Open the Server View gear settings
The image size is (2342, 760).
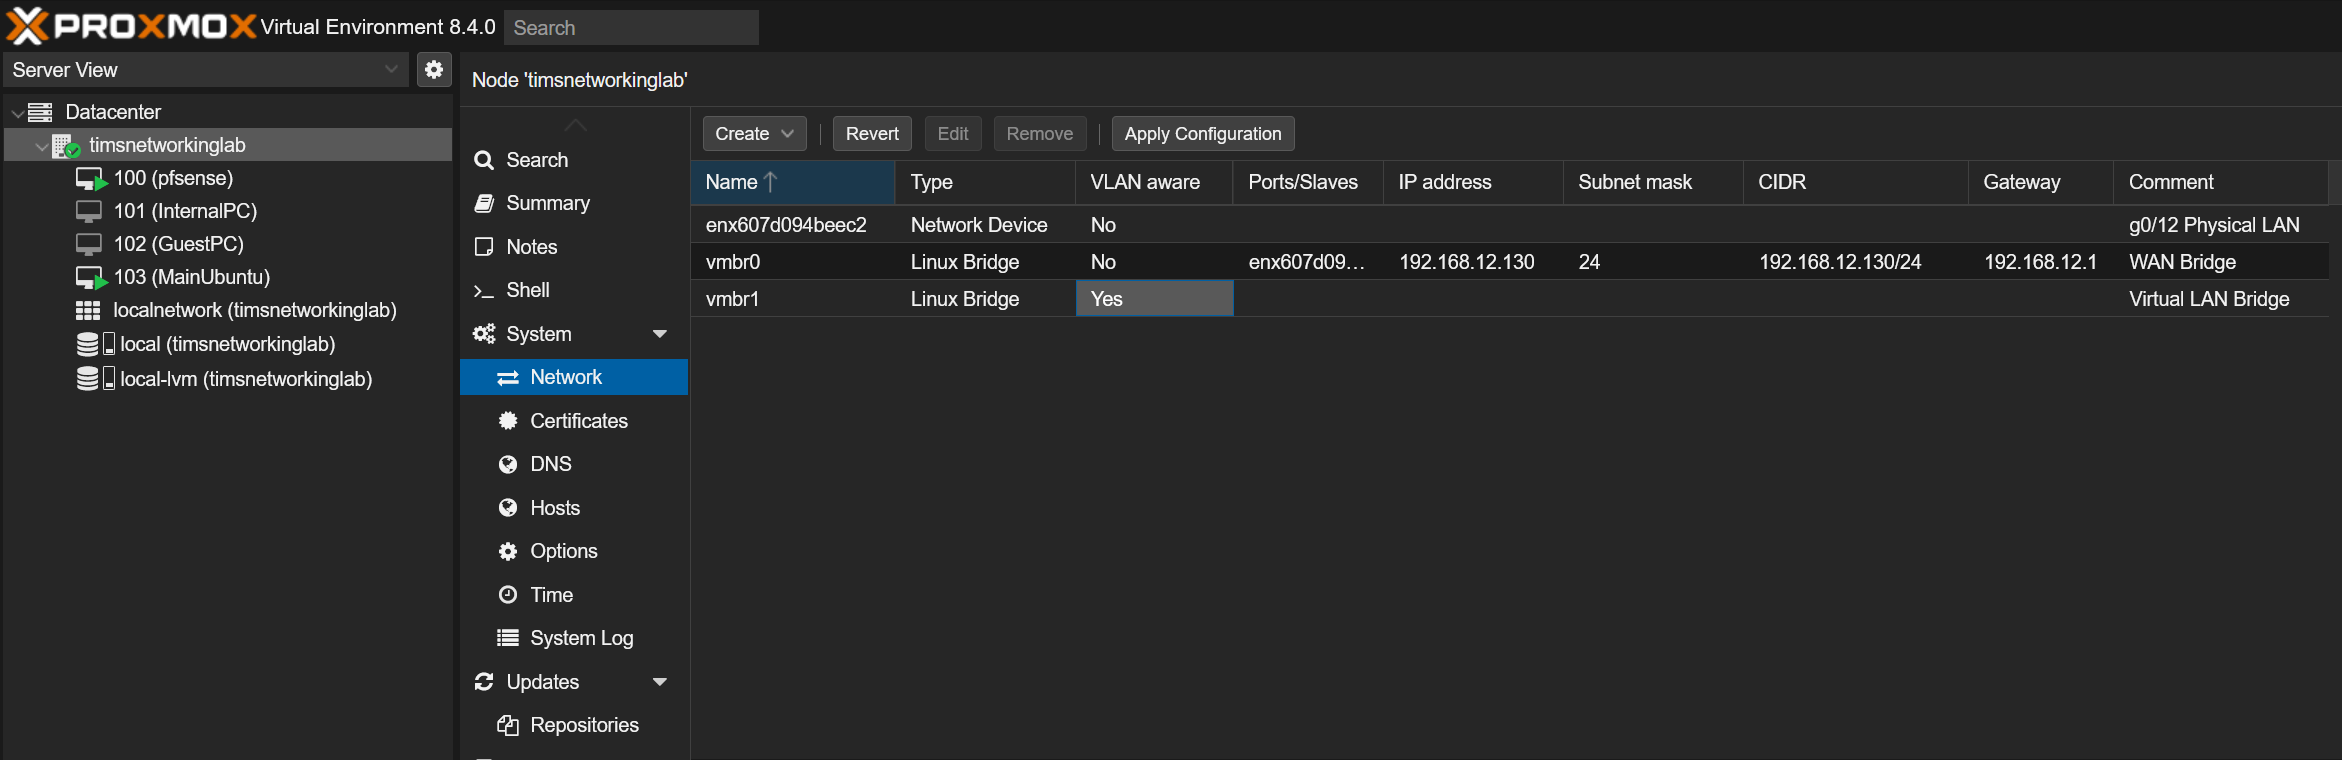[434, 70]
